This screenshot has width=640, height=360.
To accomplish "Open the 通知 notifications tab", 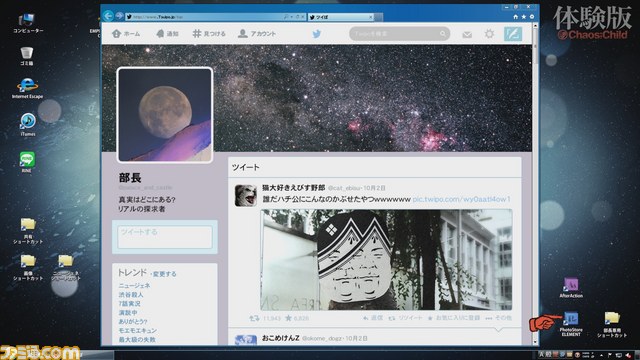I will (x=167, y=34).
